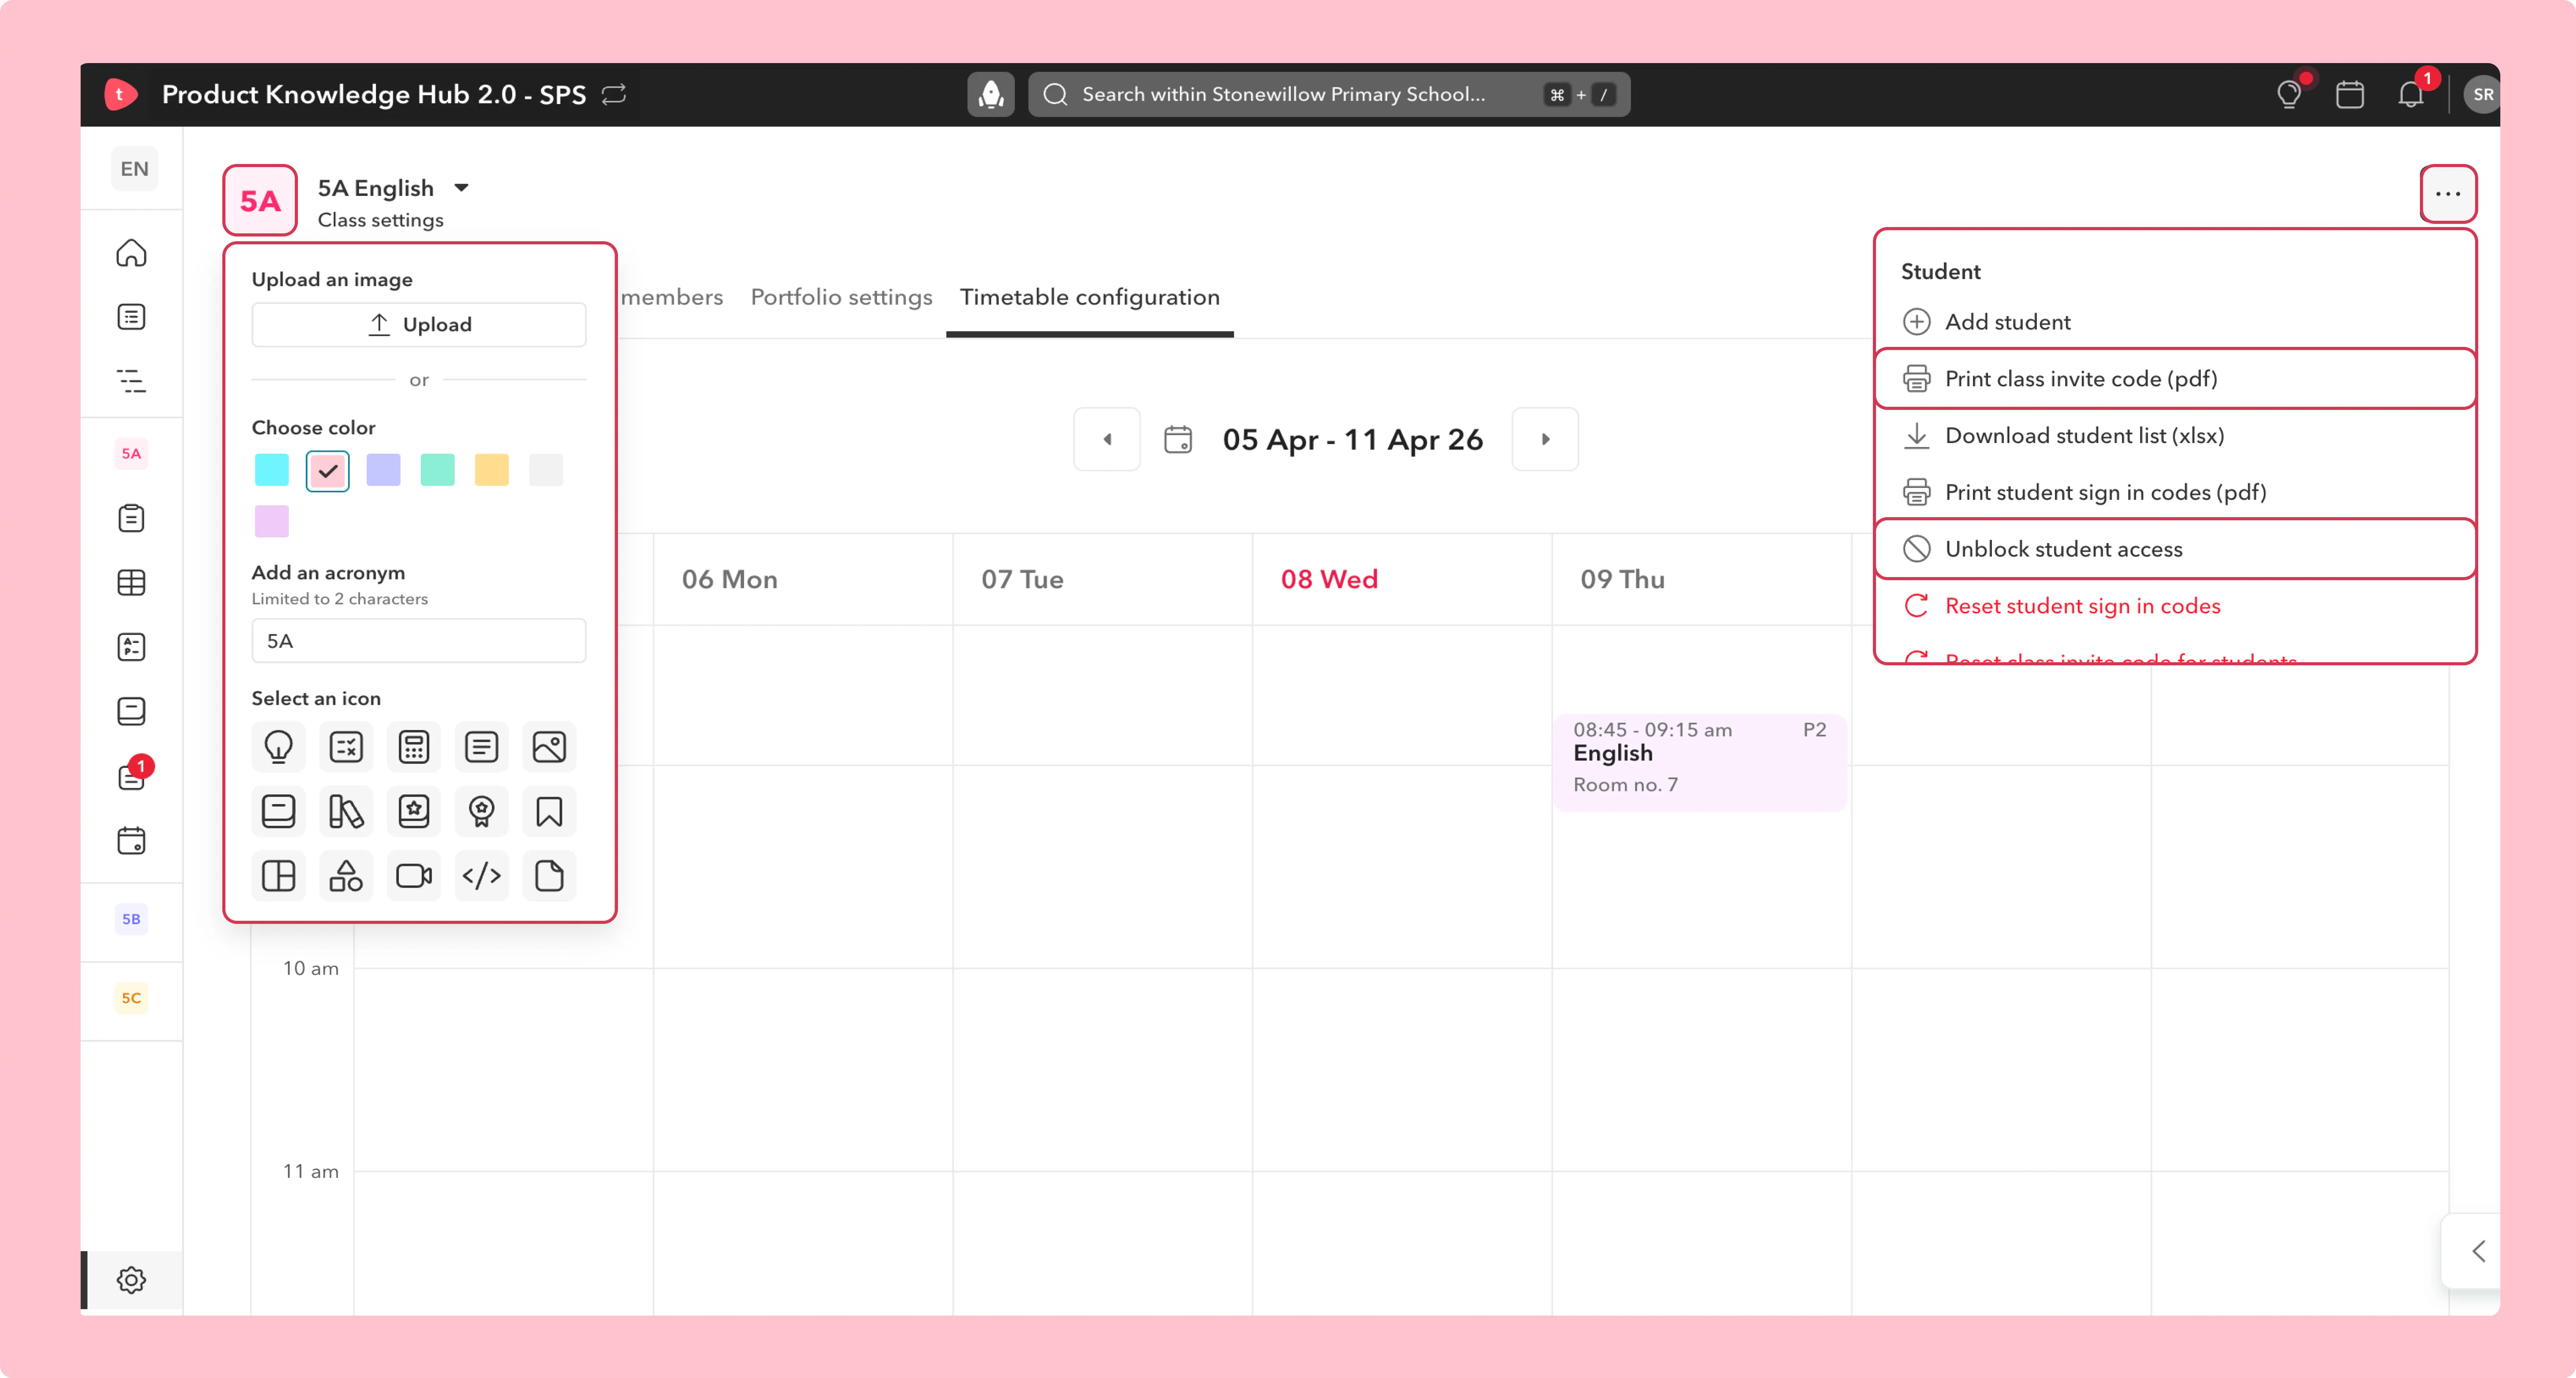Select the image picture class icon
The image size is (2576, 1378).
(549, 746)
